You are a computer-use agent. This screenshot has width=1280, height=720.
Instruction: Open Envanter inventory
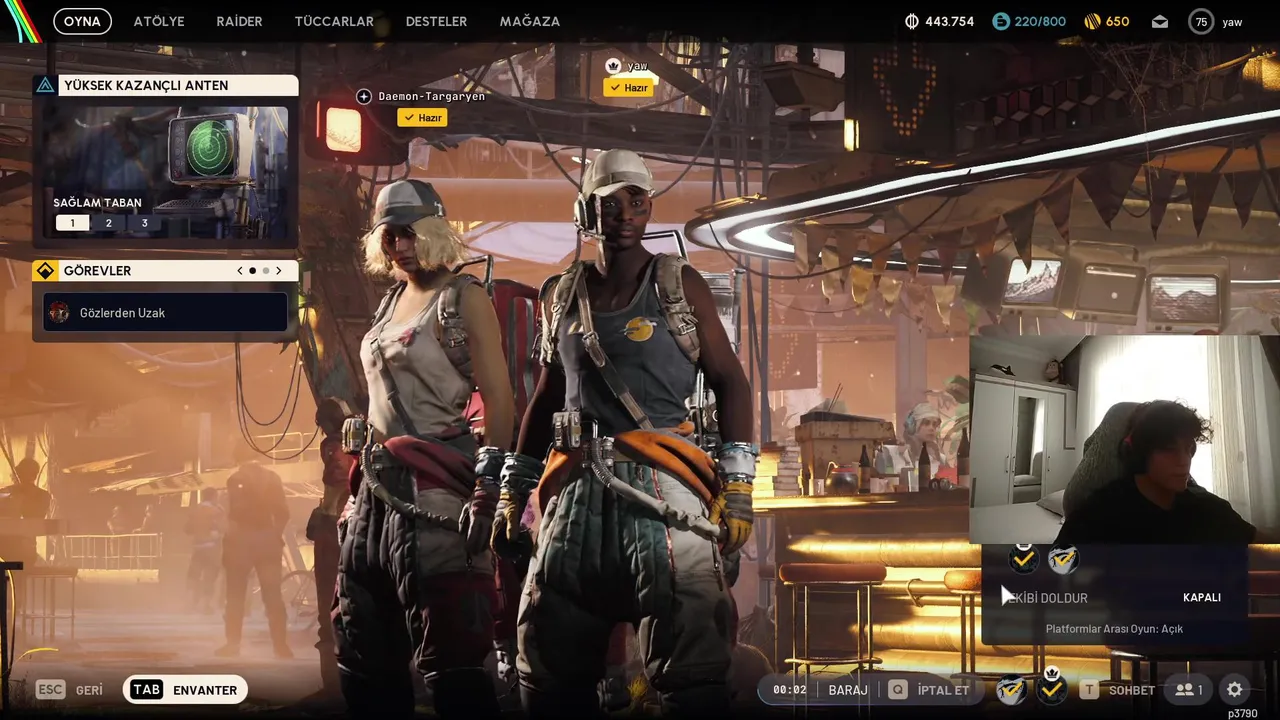pos(205,690)
